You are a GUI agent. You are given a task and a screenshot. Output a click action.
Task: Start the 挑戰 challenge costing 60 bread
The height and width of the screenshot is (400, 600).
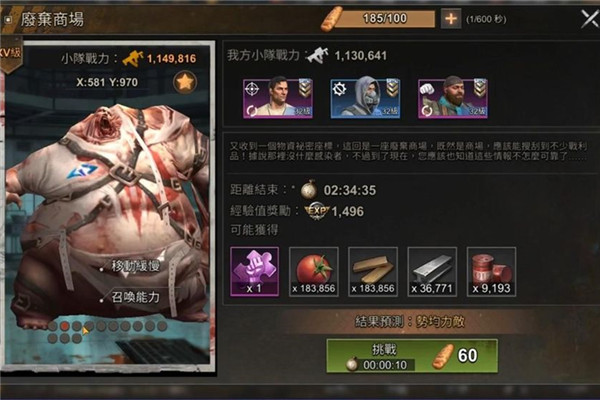coord(412,356)
